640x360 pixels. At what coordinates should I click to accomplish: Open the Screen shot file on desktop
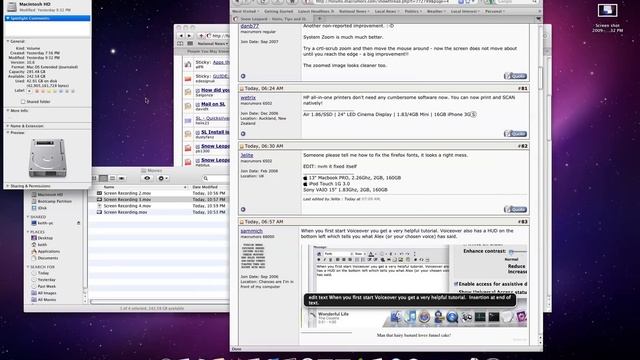pyautogui.click(x=607, y=17)
